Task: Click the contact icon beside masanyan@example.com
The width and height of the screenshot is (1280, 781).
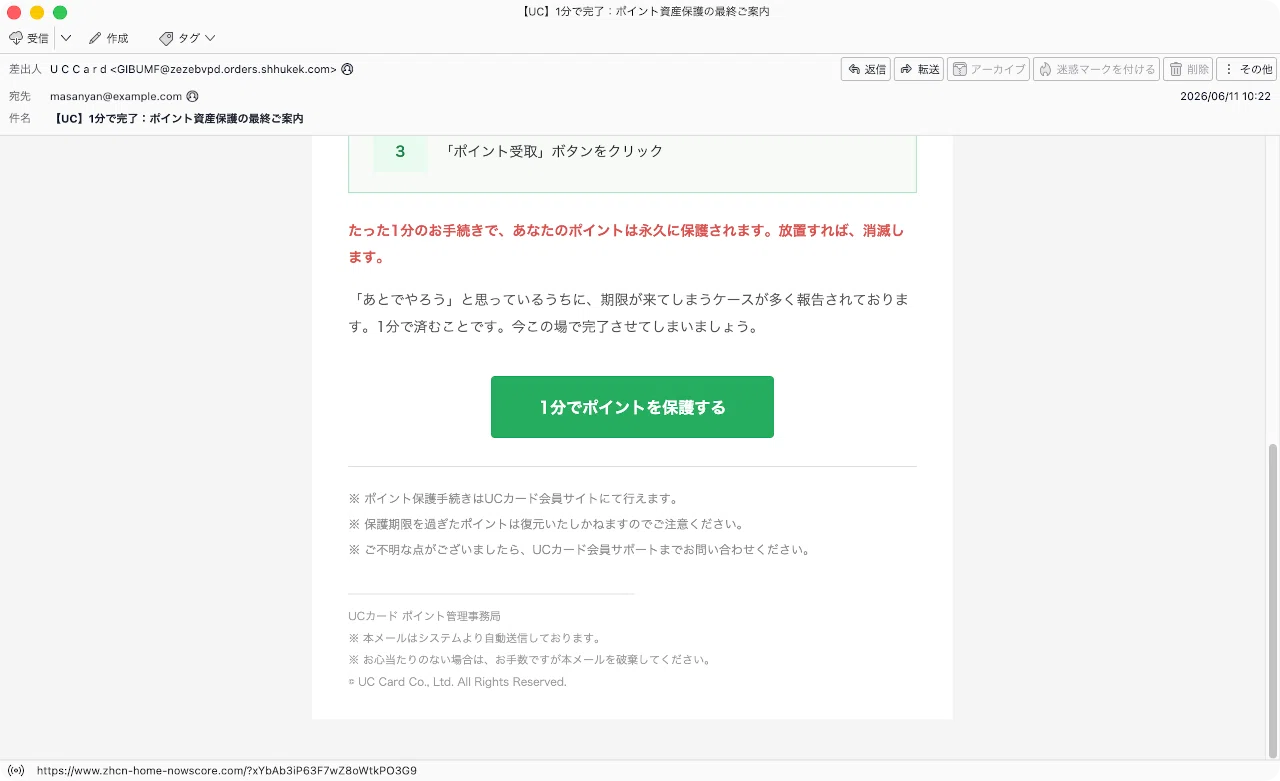Action: pyautogui.click(x=192, y=97)
